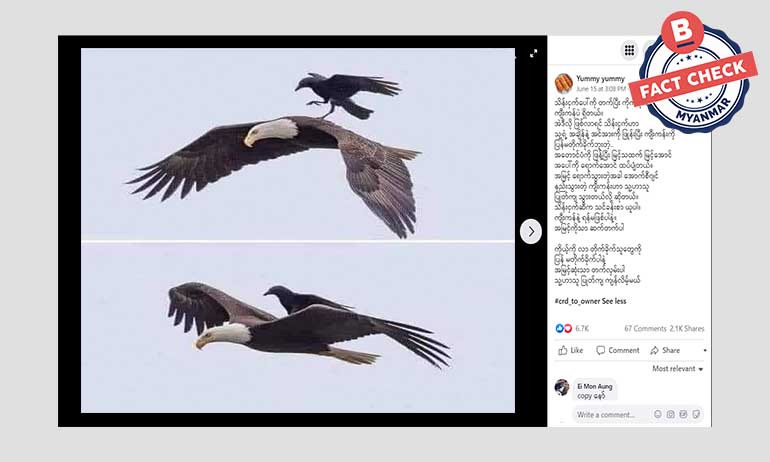770x462 pixels.
Task: Click the Comment button
Action: pyautogui.click(x=618, y=350)
